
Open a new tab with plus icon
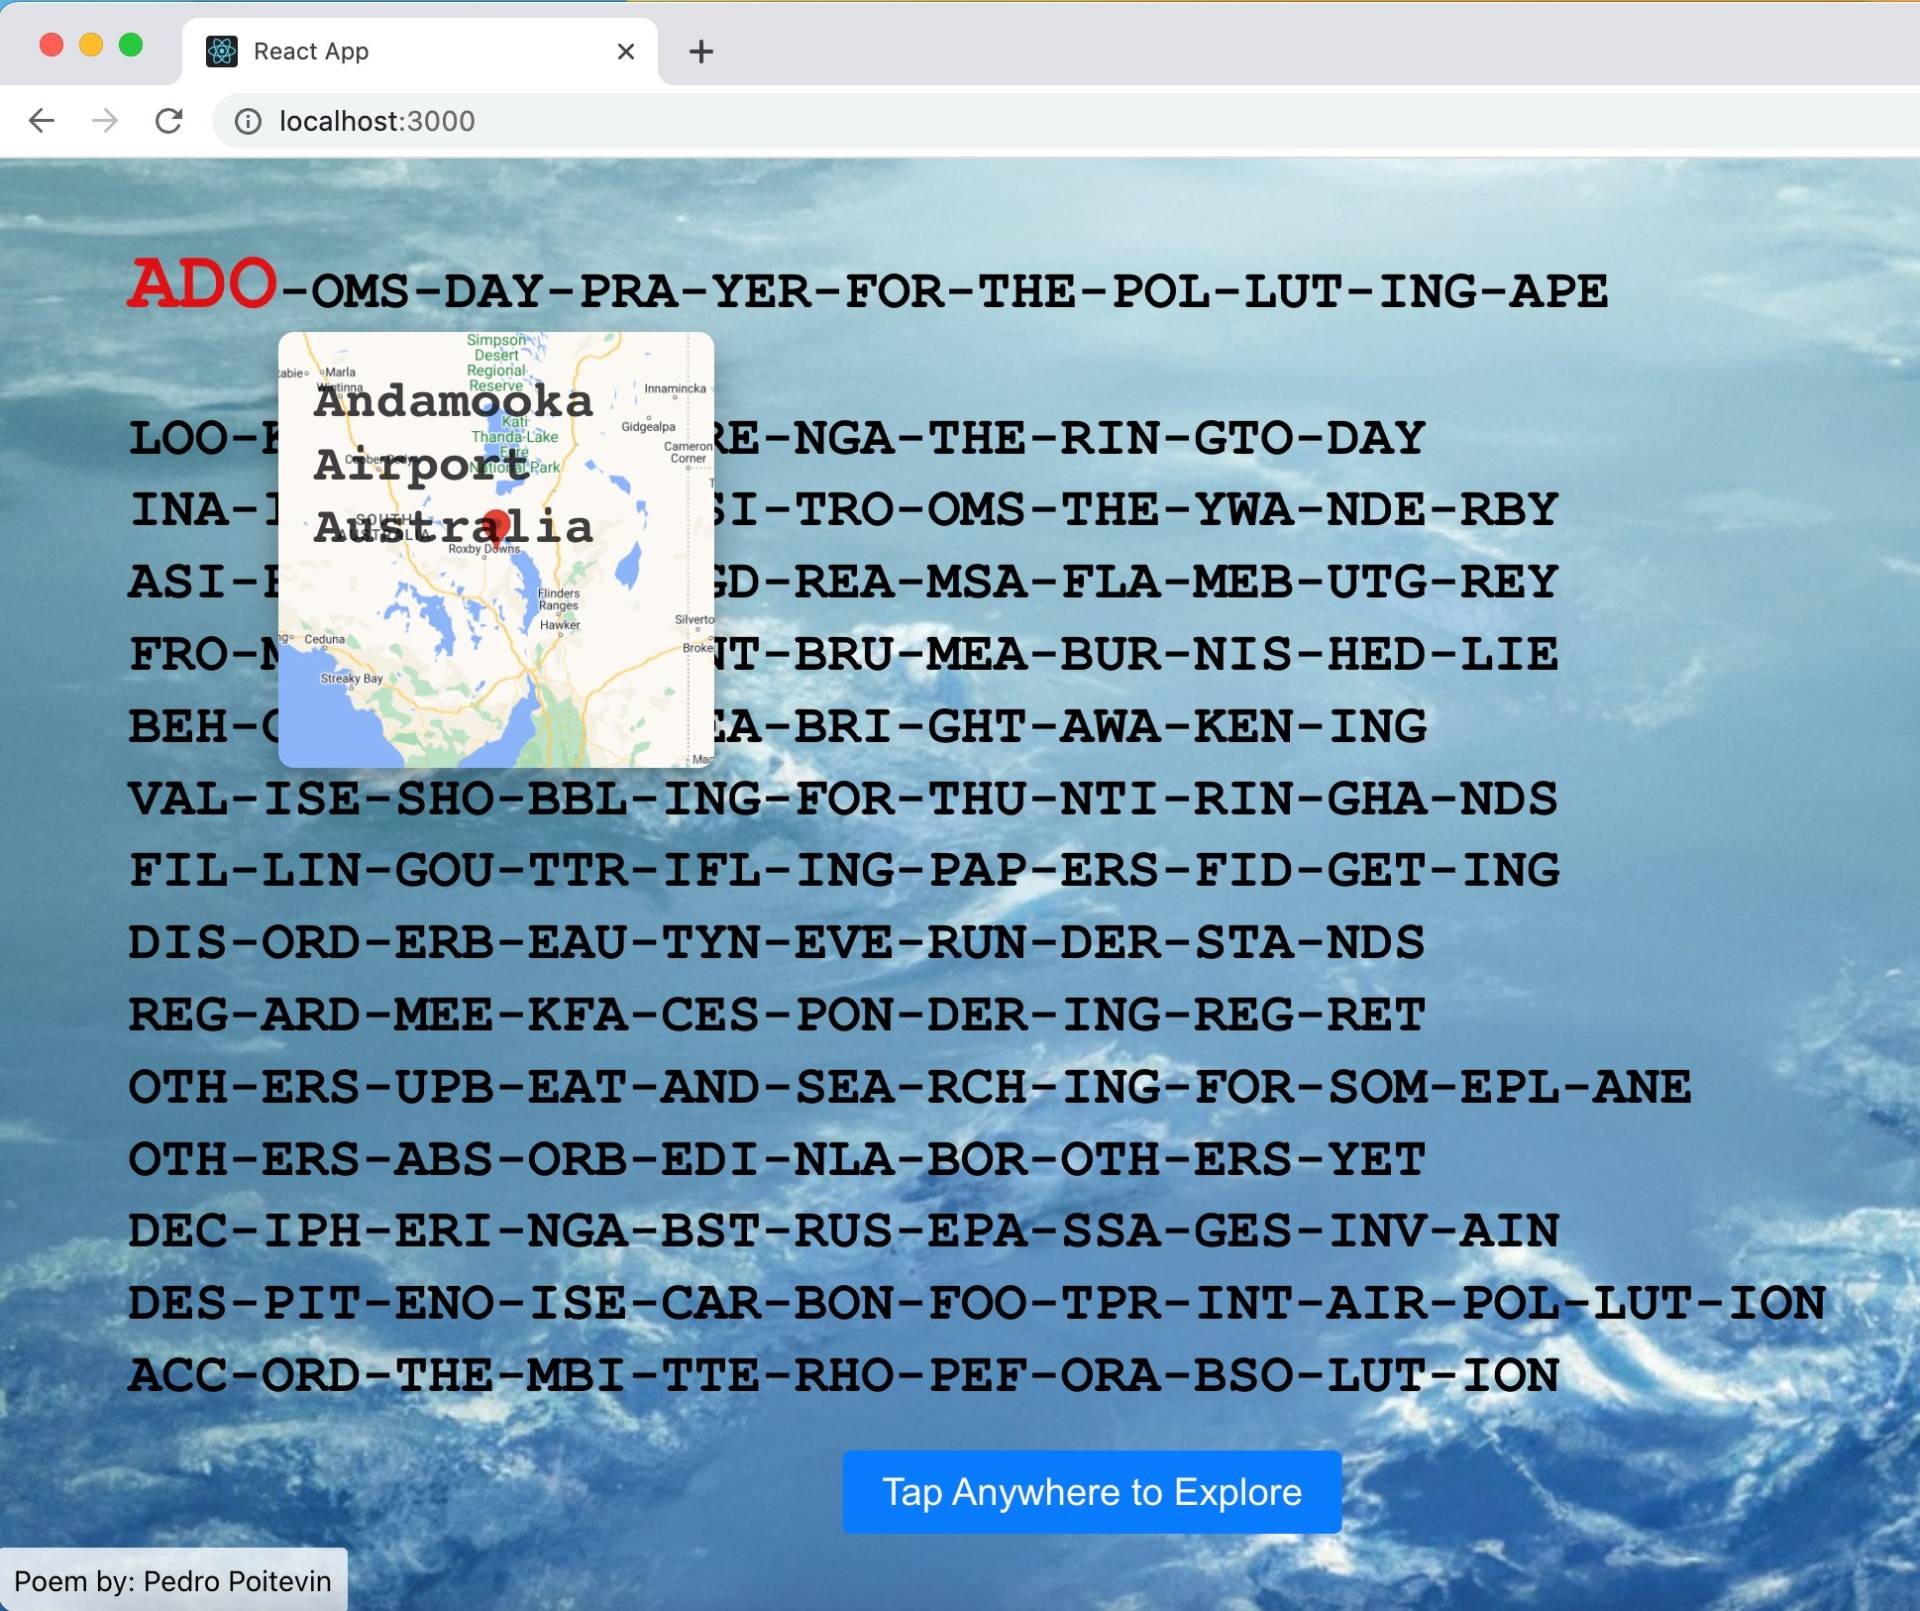pyautogui.click(x=701, y=51)
